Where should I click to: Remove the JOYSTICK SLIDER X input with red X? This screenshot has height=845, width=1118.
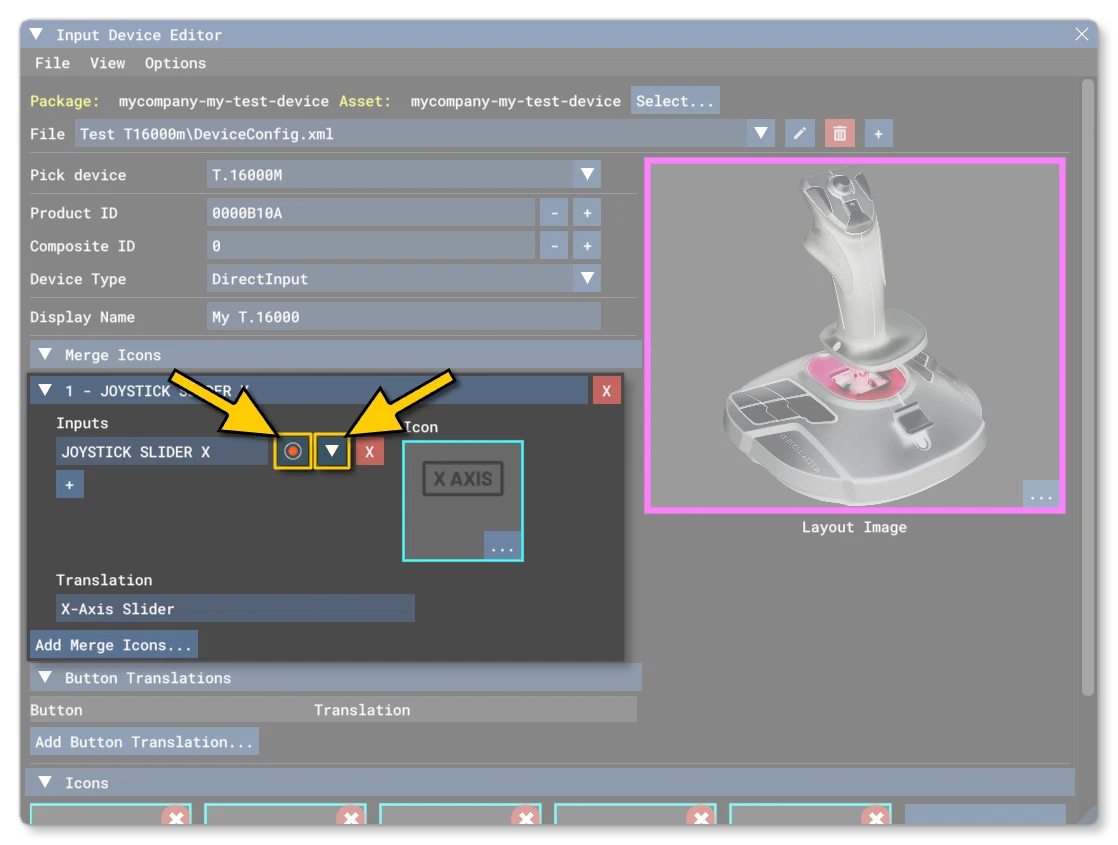point(369,451)
